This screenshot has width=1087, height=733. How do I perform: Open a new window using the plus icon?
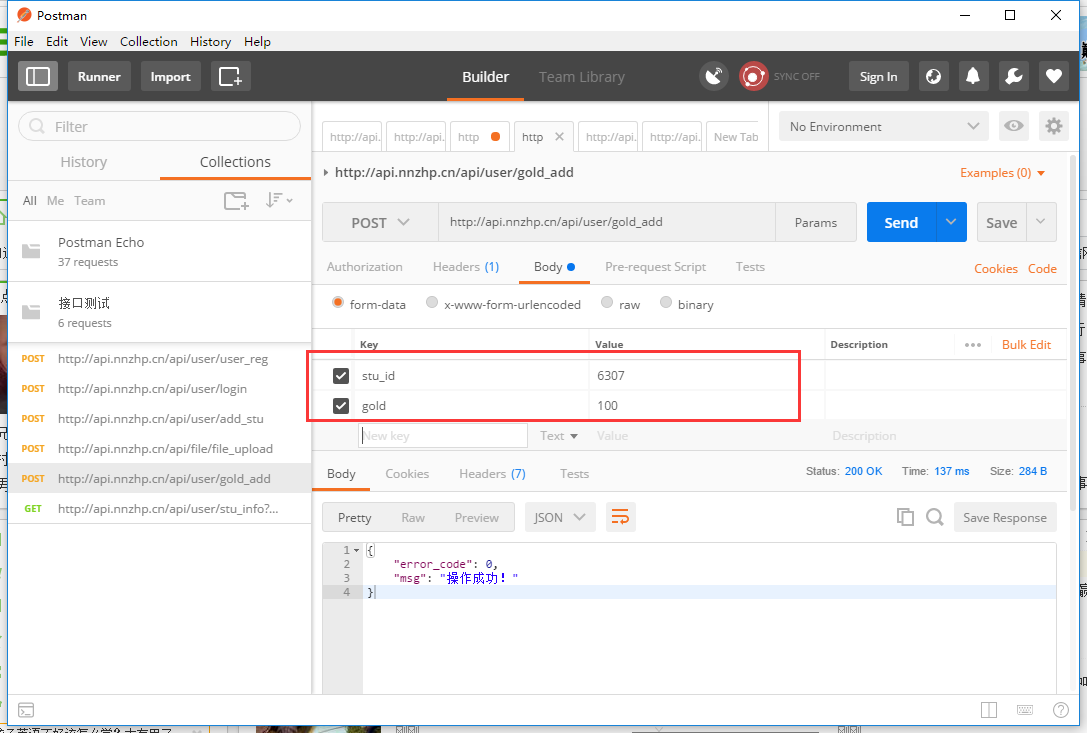tap(230, 76)
